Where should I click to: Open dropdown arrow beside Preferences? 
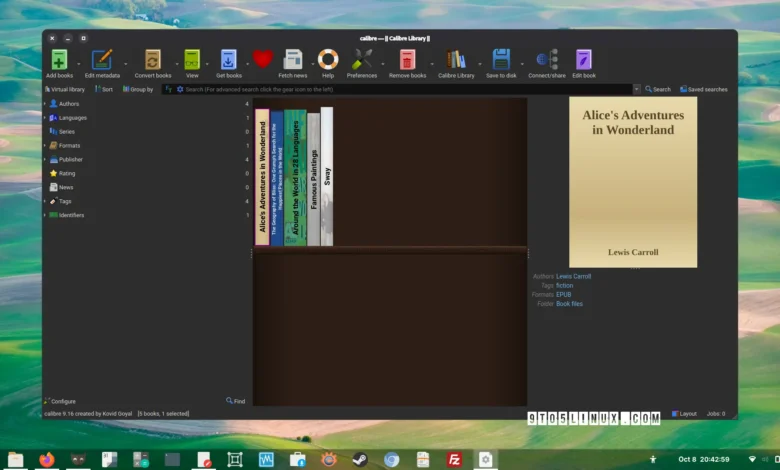[x=383, y=64]
